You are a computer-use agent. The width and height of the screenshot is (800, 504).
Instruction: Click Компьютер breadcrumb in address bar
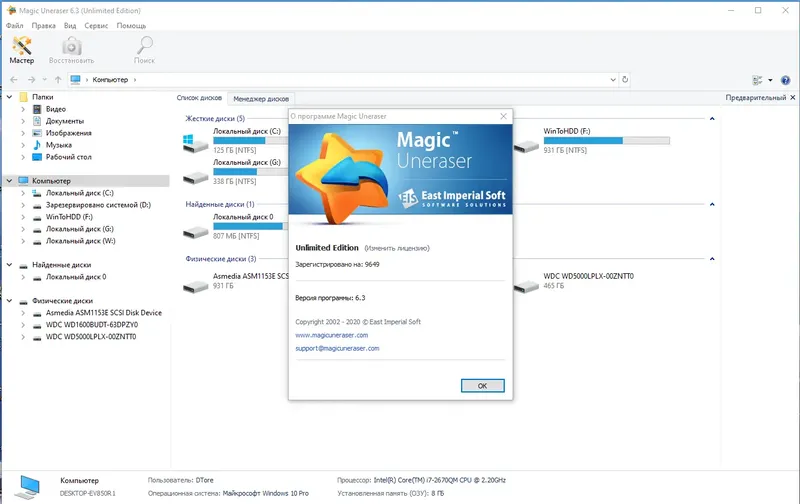(110, 80)
